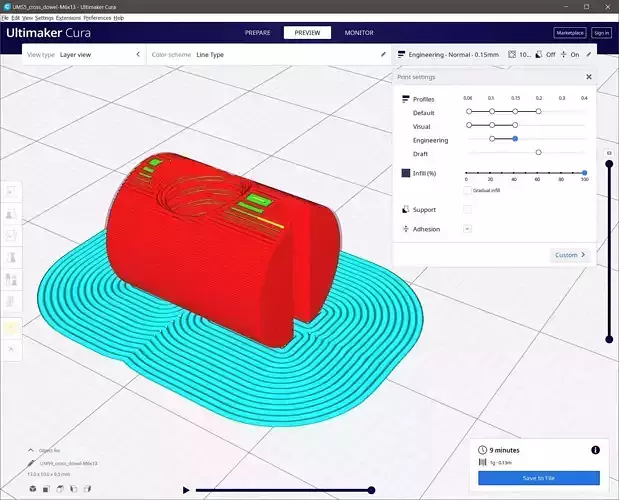Select the Support Blocker tool

click(x=11, y=301)
